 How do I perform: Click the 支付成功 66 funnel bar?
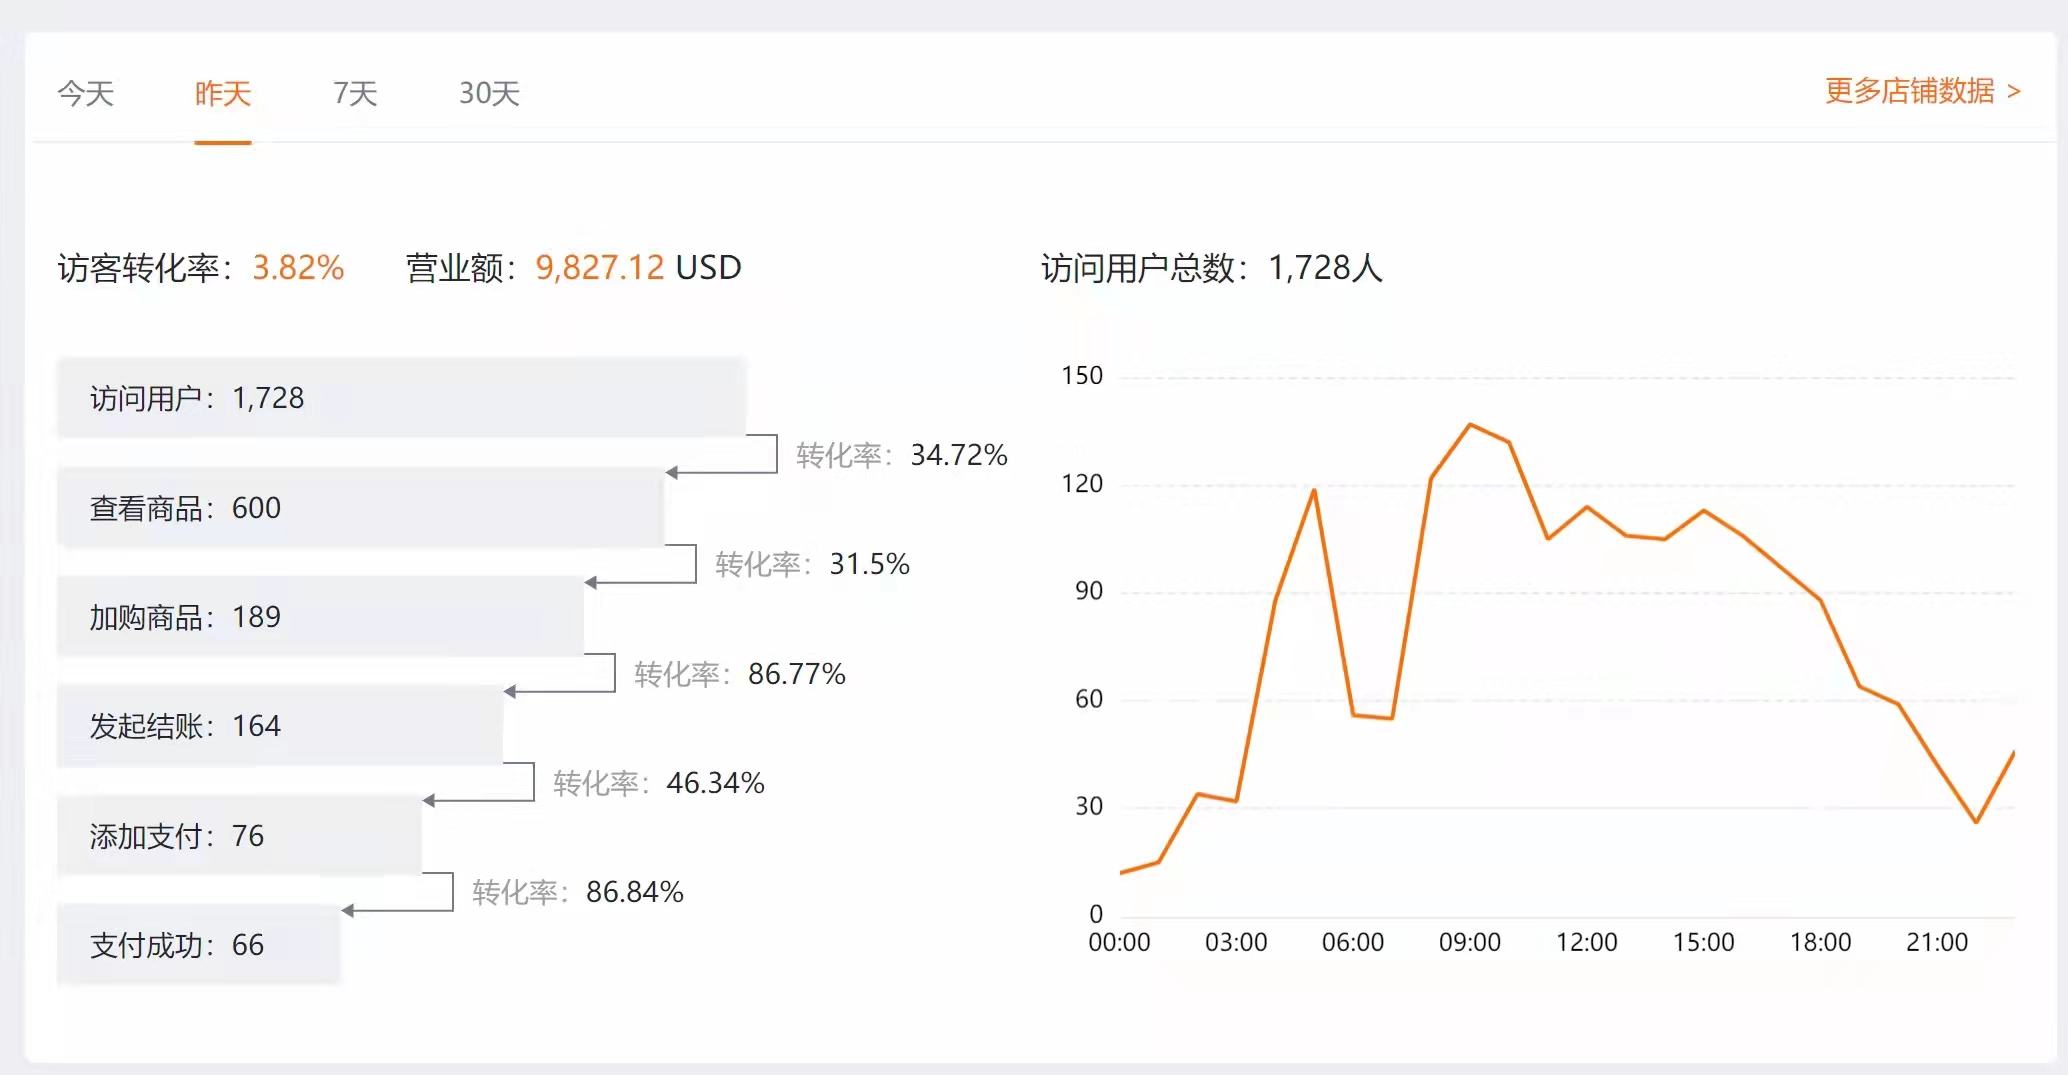pos(198,944)
